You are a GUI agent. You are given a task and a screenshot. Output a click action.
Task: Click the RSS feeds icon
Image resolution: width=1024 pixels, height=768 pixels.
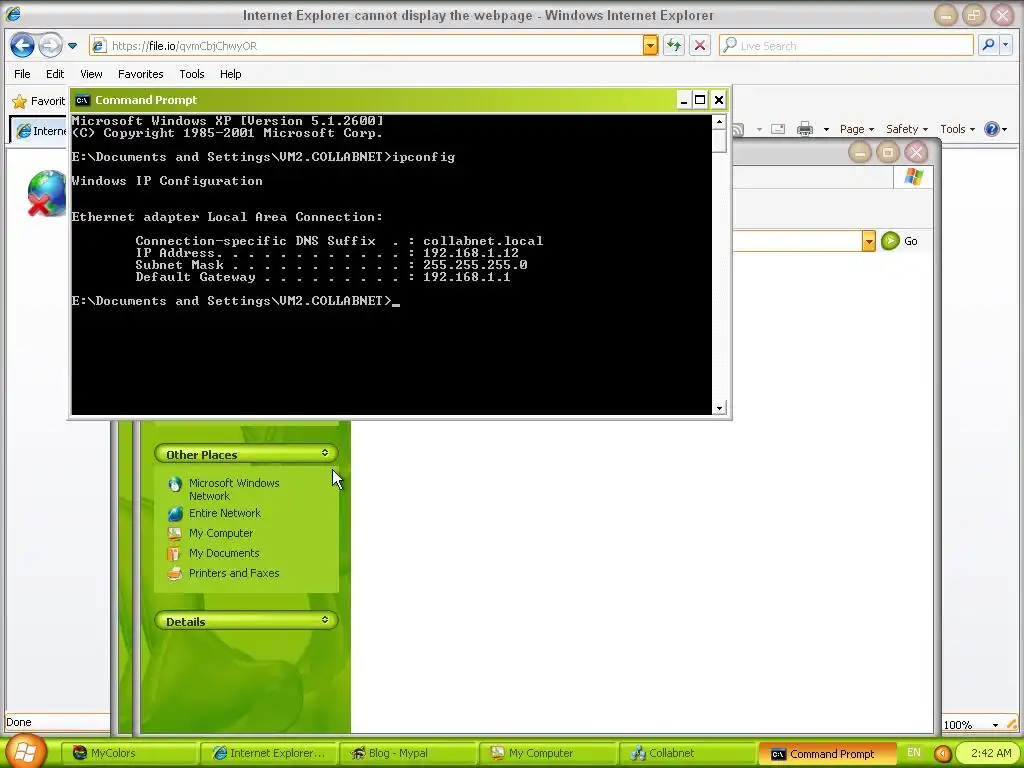click(x=738, y=129)
